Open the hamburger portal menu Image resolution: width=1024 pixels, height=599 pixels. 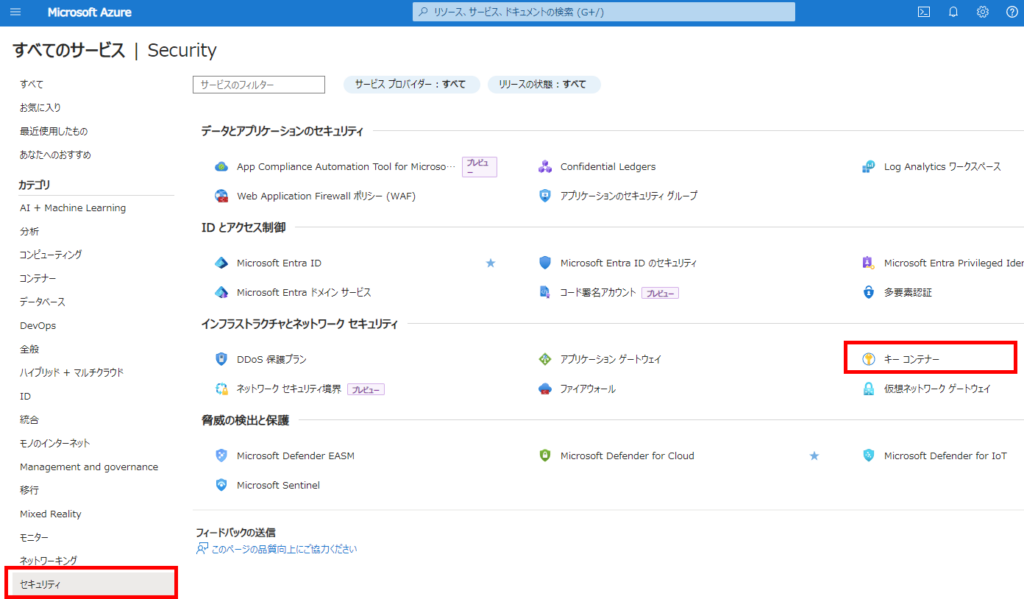(16, 12)
